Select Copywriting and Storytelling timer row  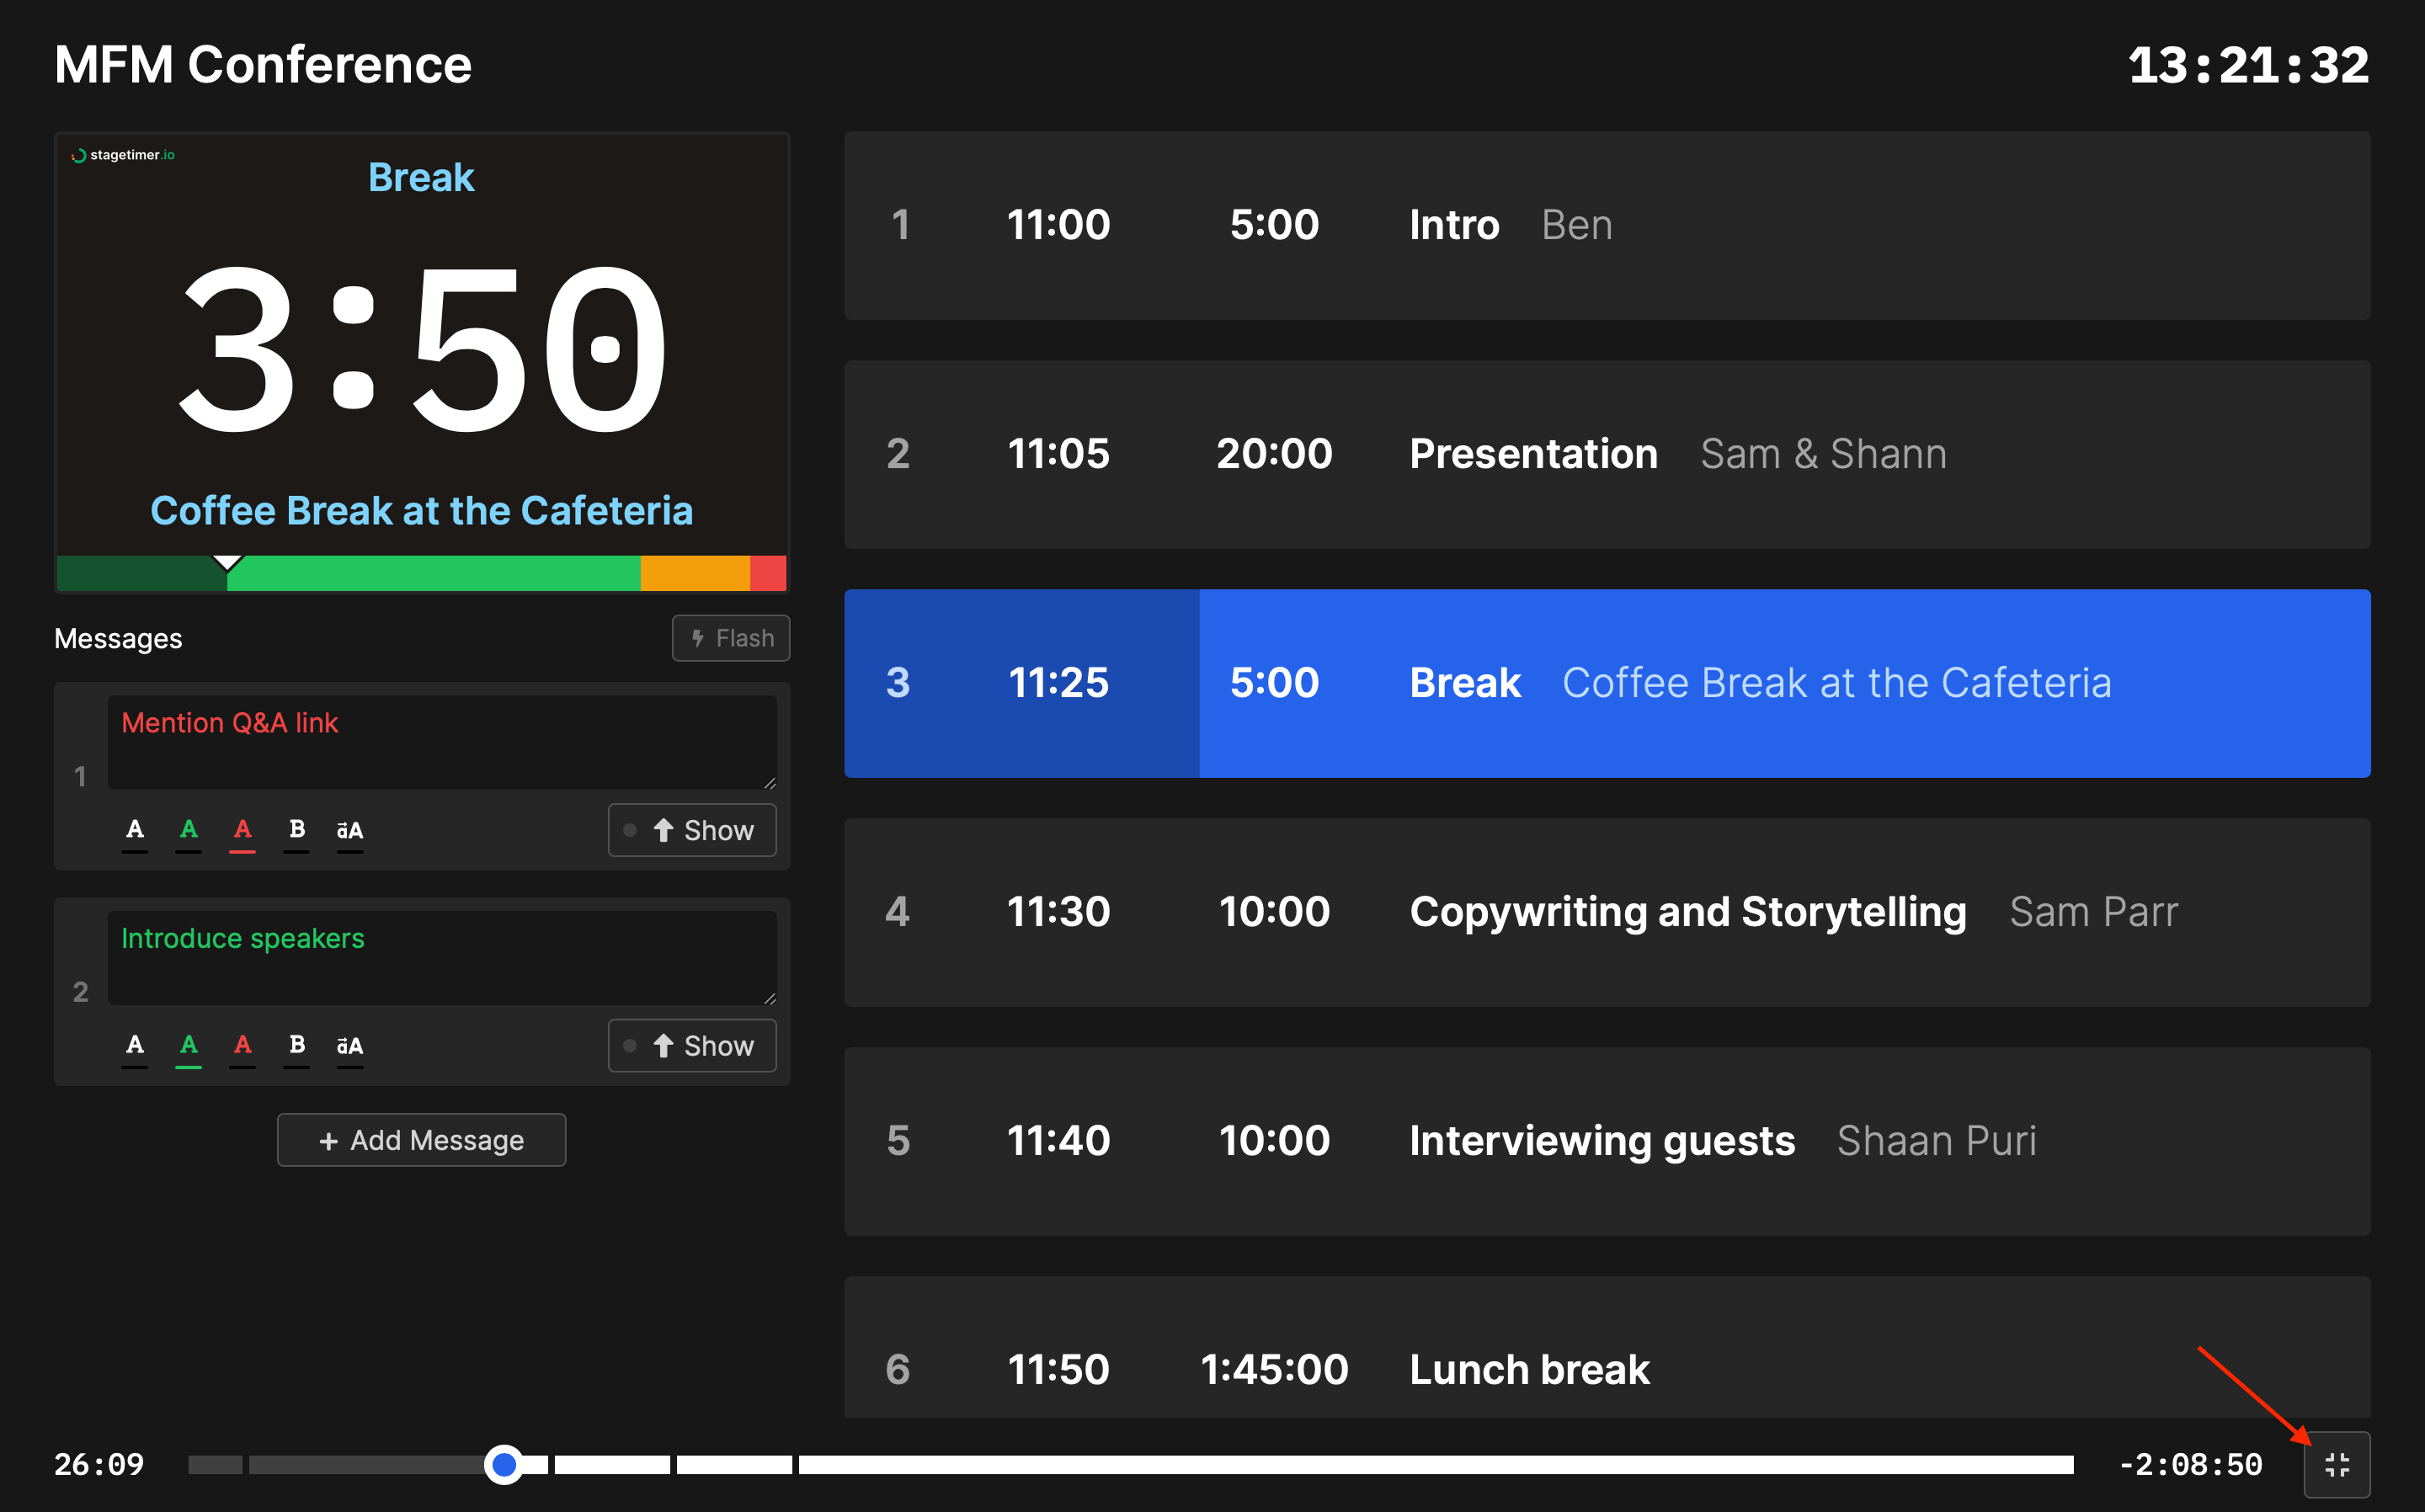click(x=1607, y=912)
